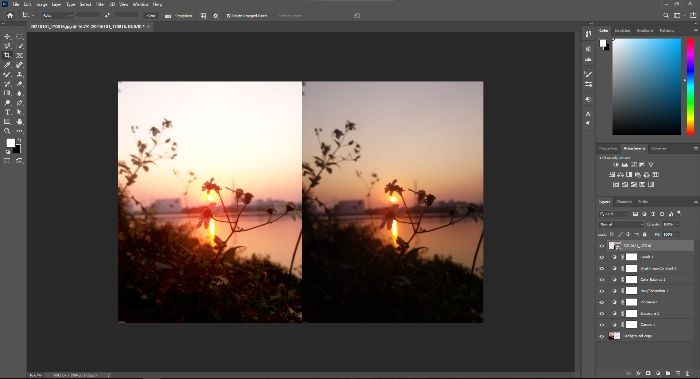The image size is (700, 379).
Task: Select the Hand tool
Action: click(20, 121)
